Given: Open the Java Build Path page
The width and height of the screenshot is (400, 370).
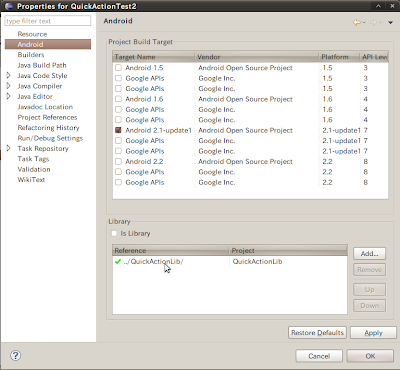Looking at the screenshot, I should point(42,65).
